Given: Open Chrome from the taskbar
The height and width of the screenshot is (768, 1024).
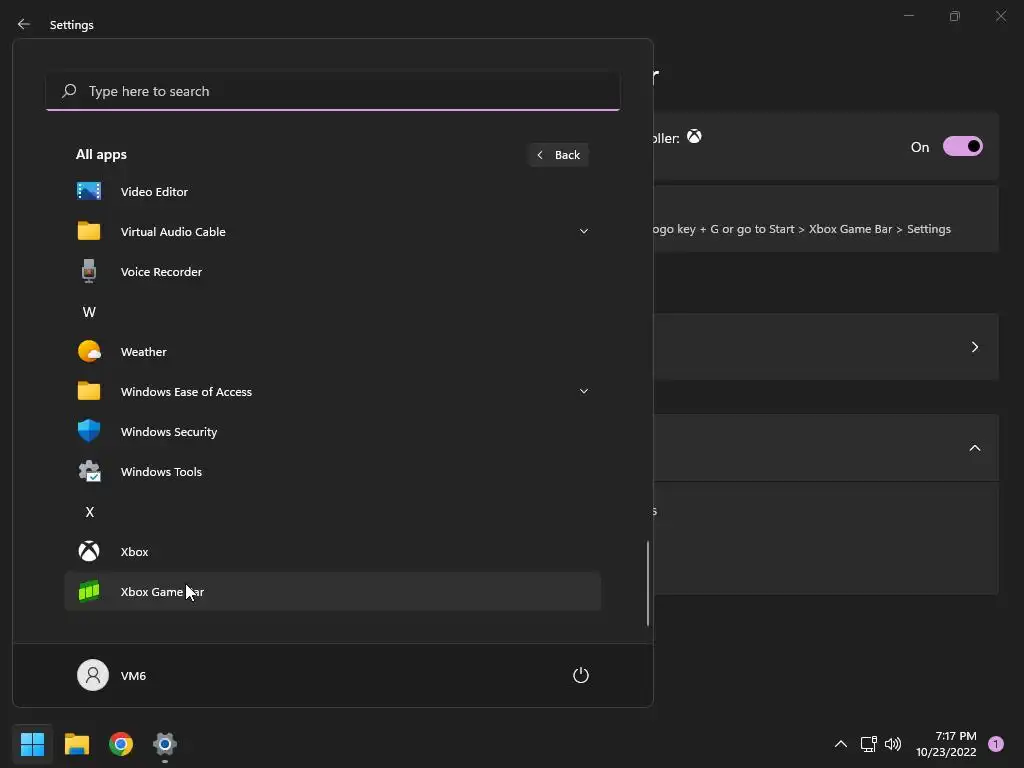Looking at the screenshot, I should click(x=121, y=744).
